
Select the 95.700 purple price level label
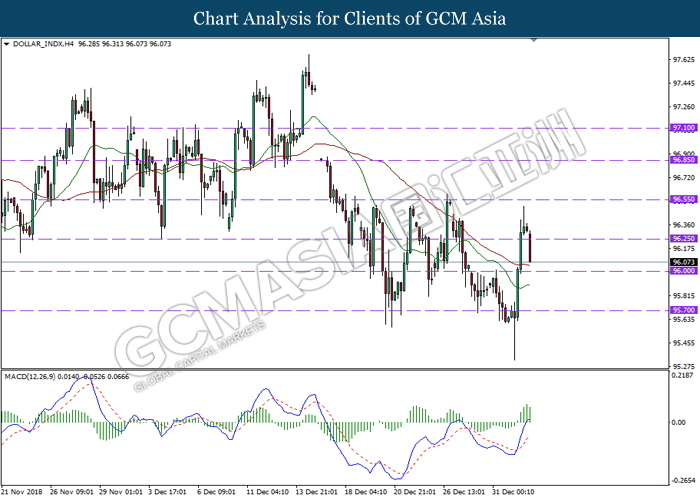pyautogui.click(x=683, y=310)
